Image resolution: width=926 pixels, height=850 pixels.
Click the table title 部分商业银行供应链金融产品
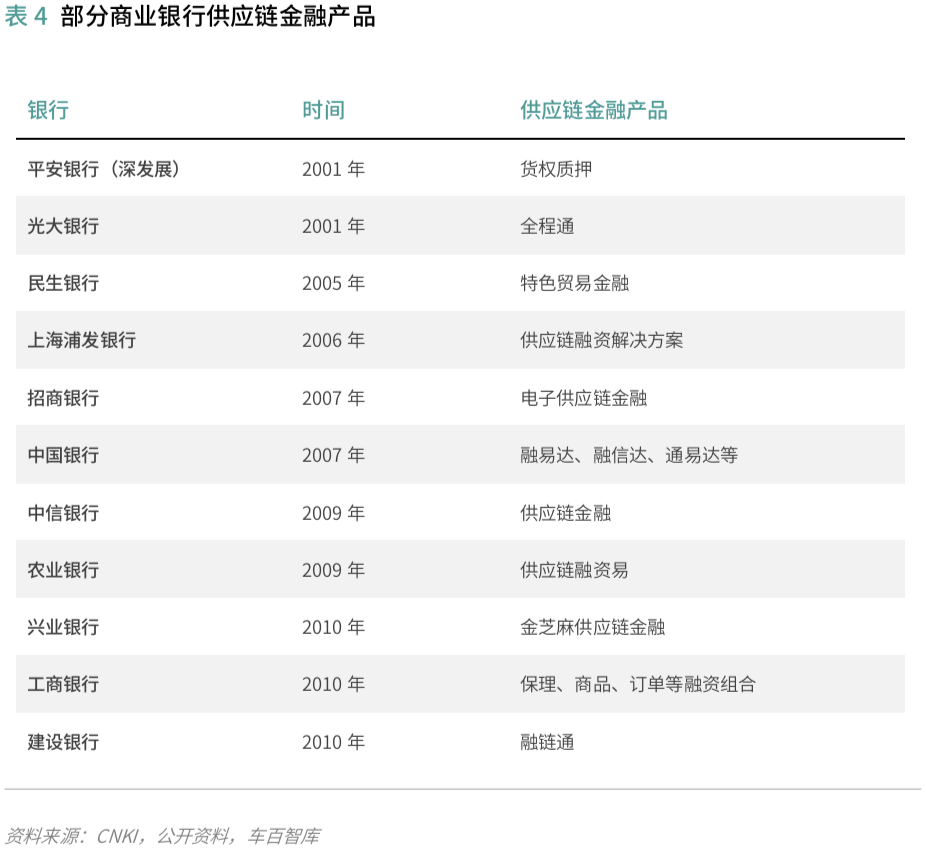[218, 16]
